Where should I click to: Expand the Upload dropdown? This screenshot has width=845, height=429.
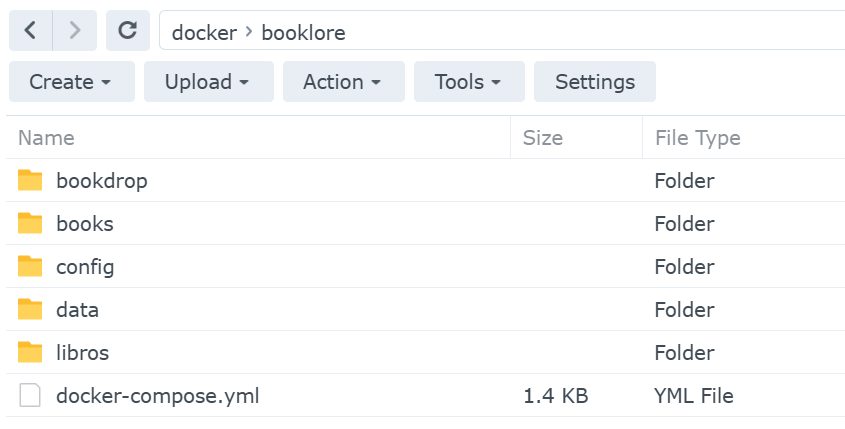click(x=208, y=82)
